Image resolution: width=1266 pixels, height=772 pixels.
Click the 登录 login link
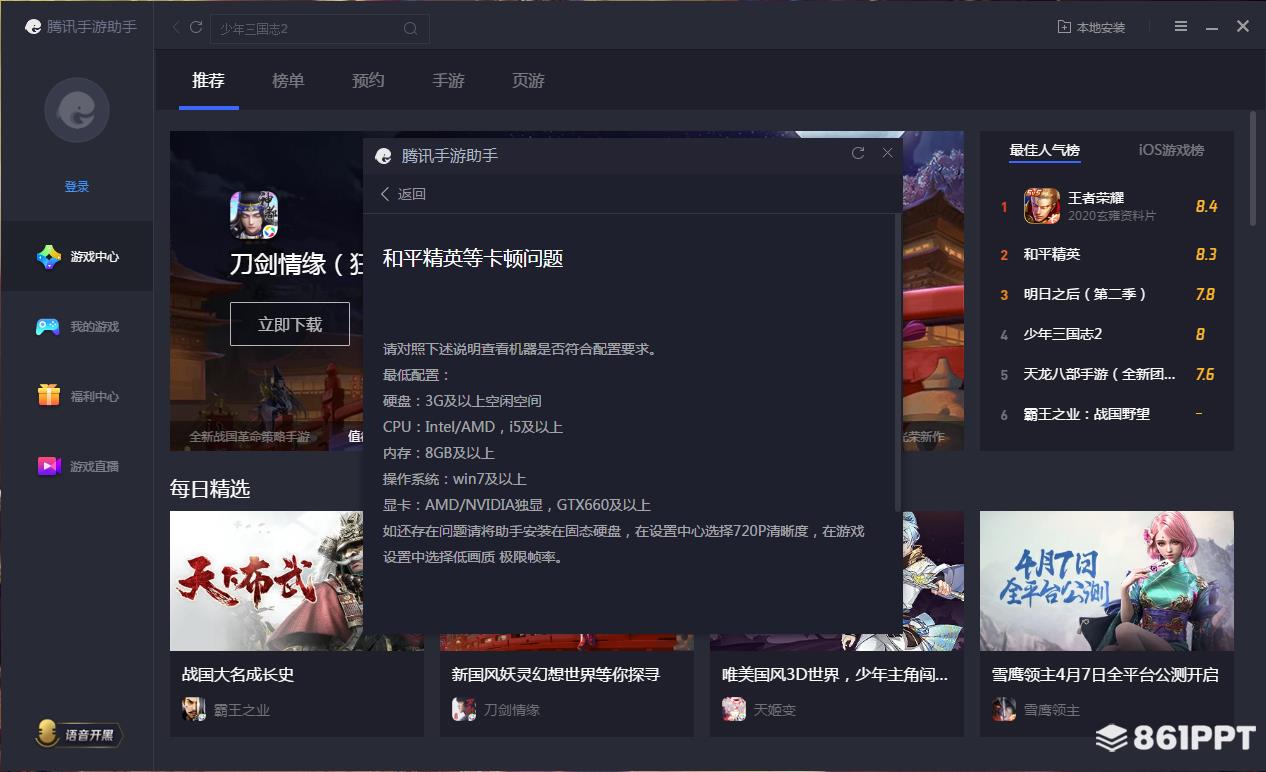point(77,186)
